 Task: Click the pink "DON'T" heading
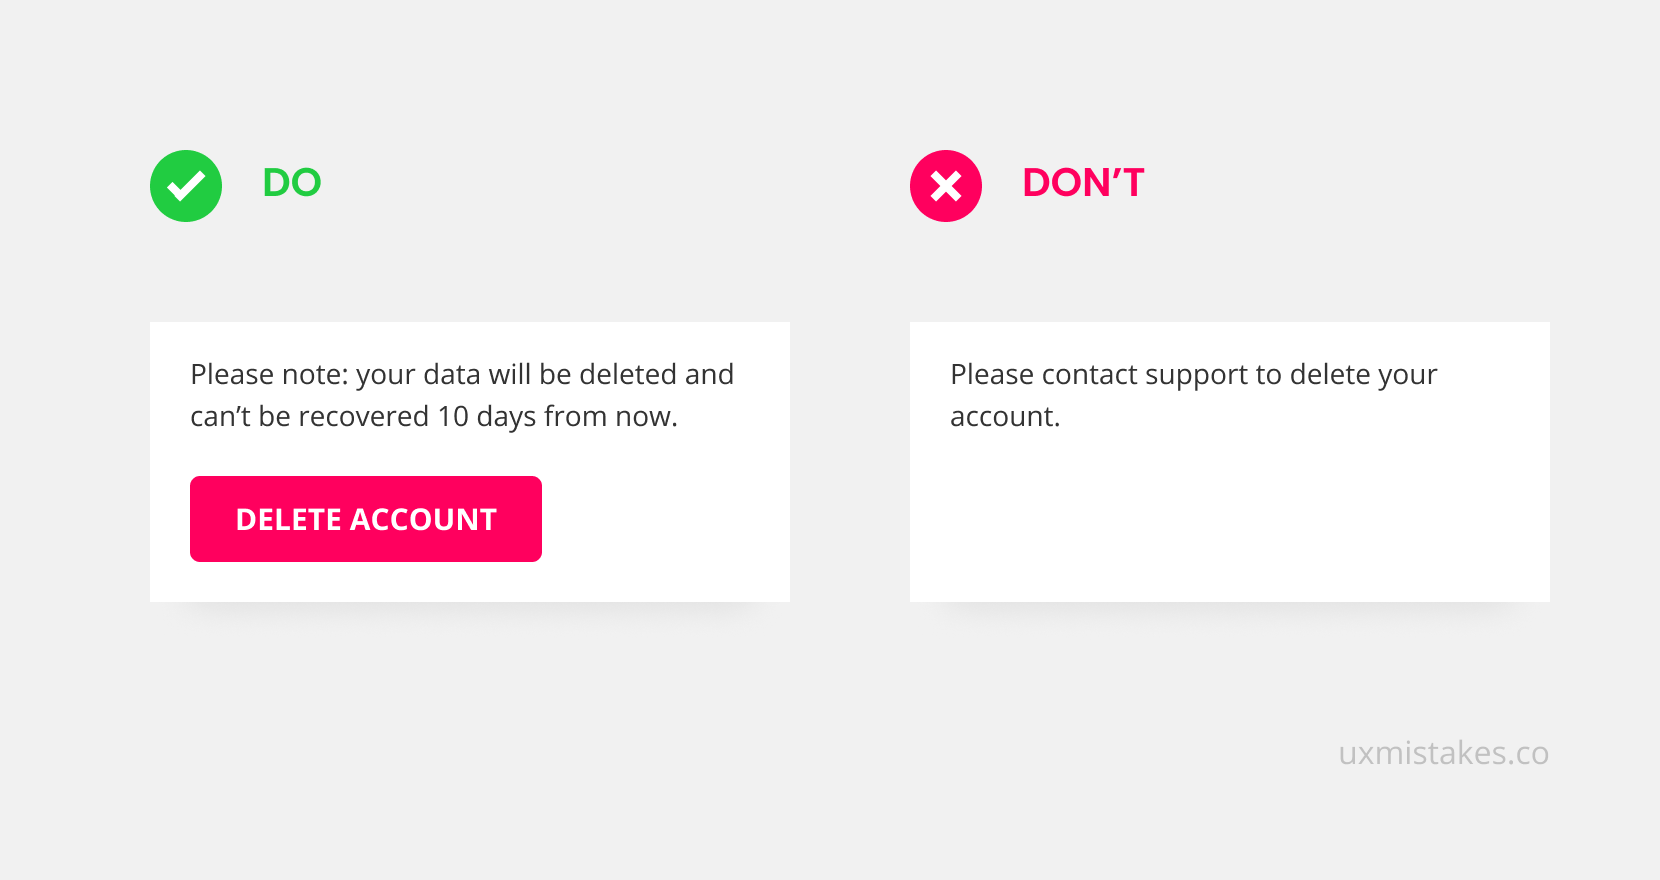coord(1083,183)
